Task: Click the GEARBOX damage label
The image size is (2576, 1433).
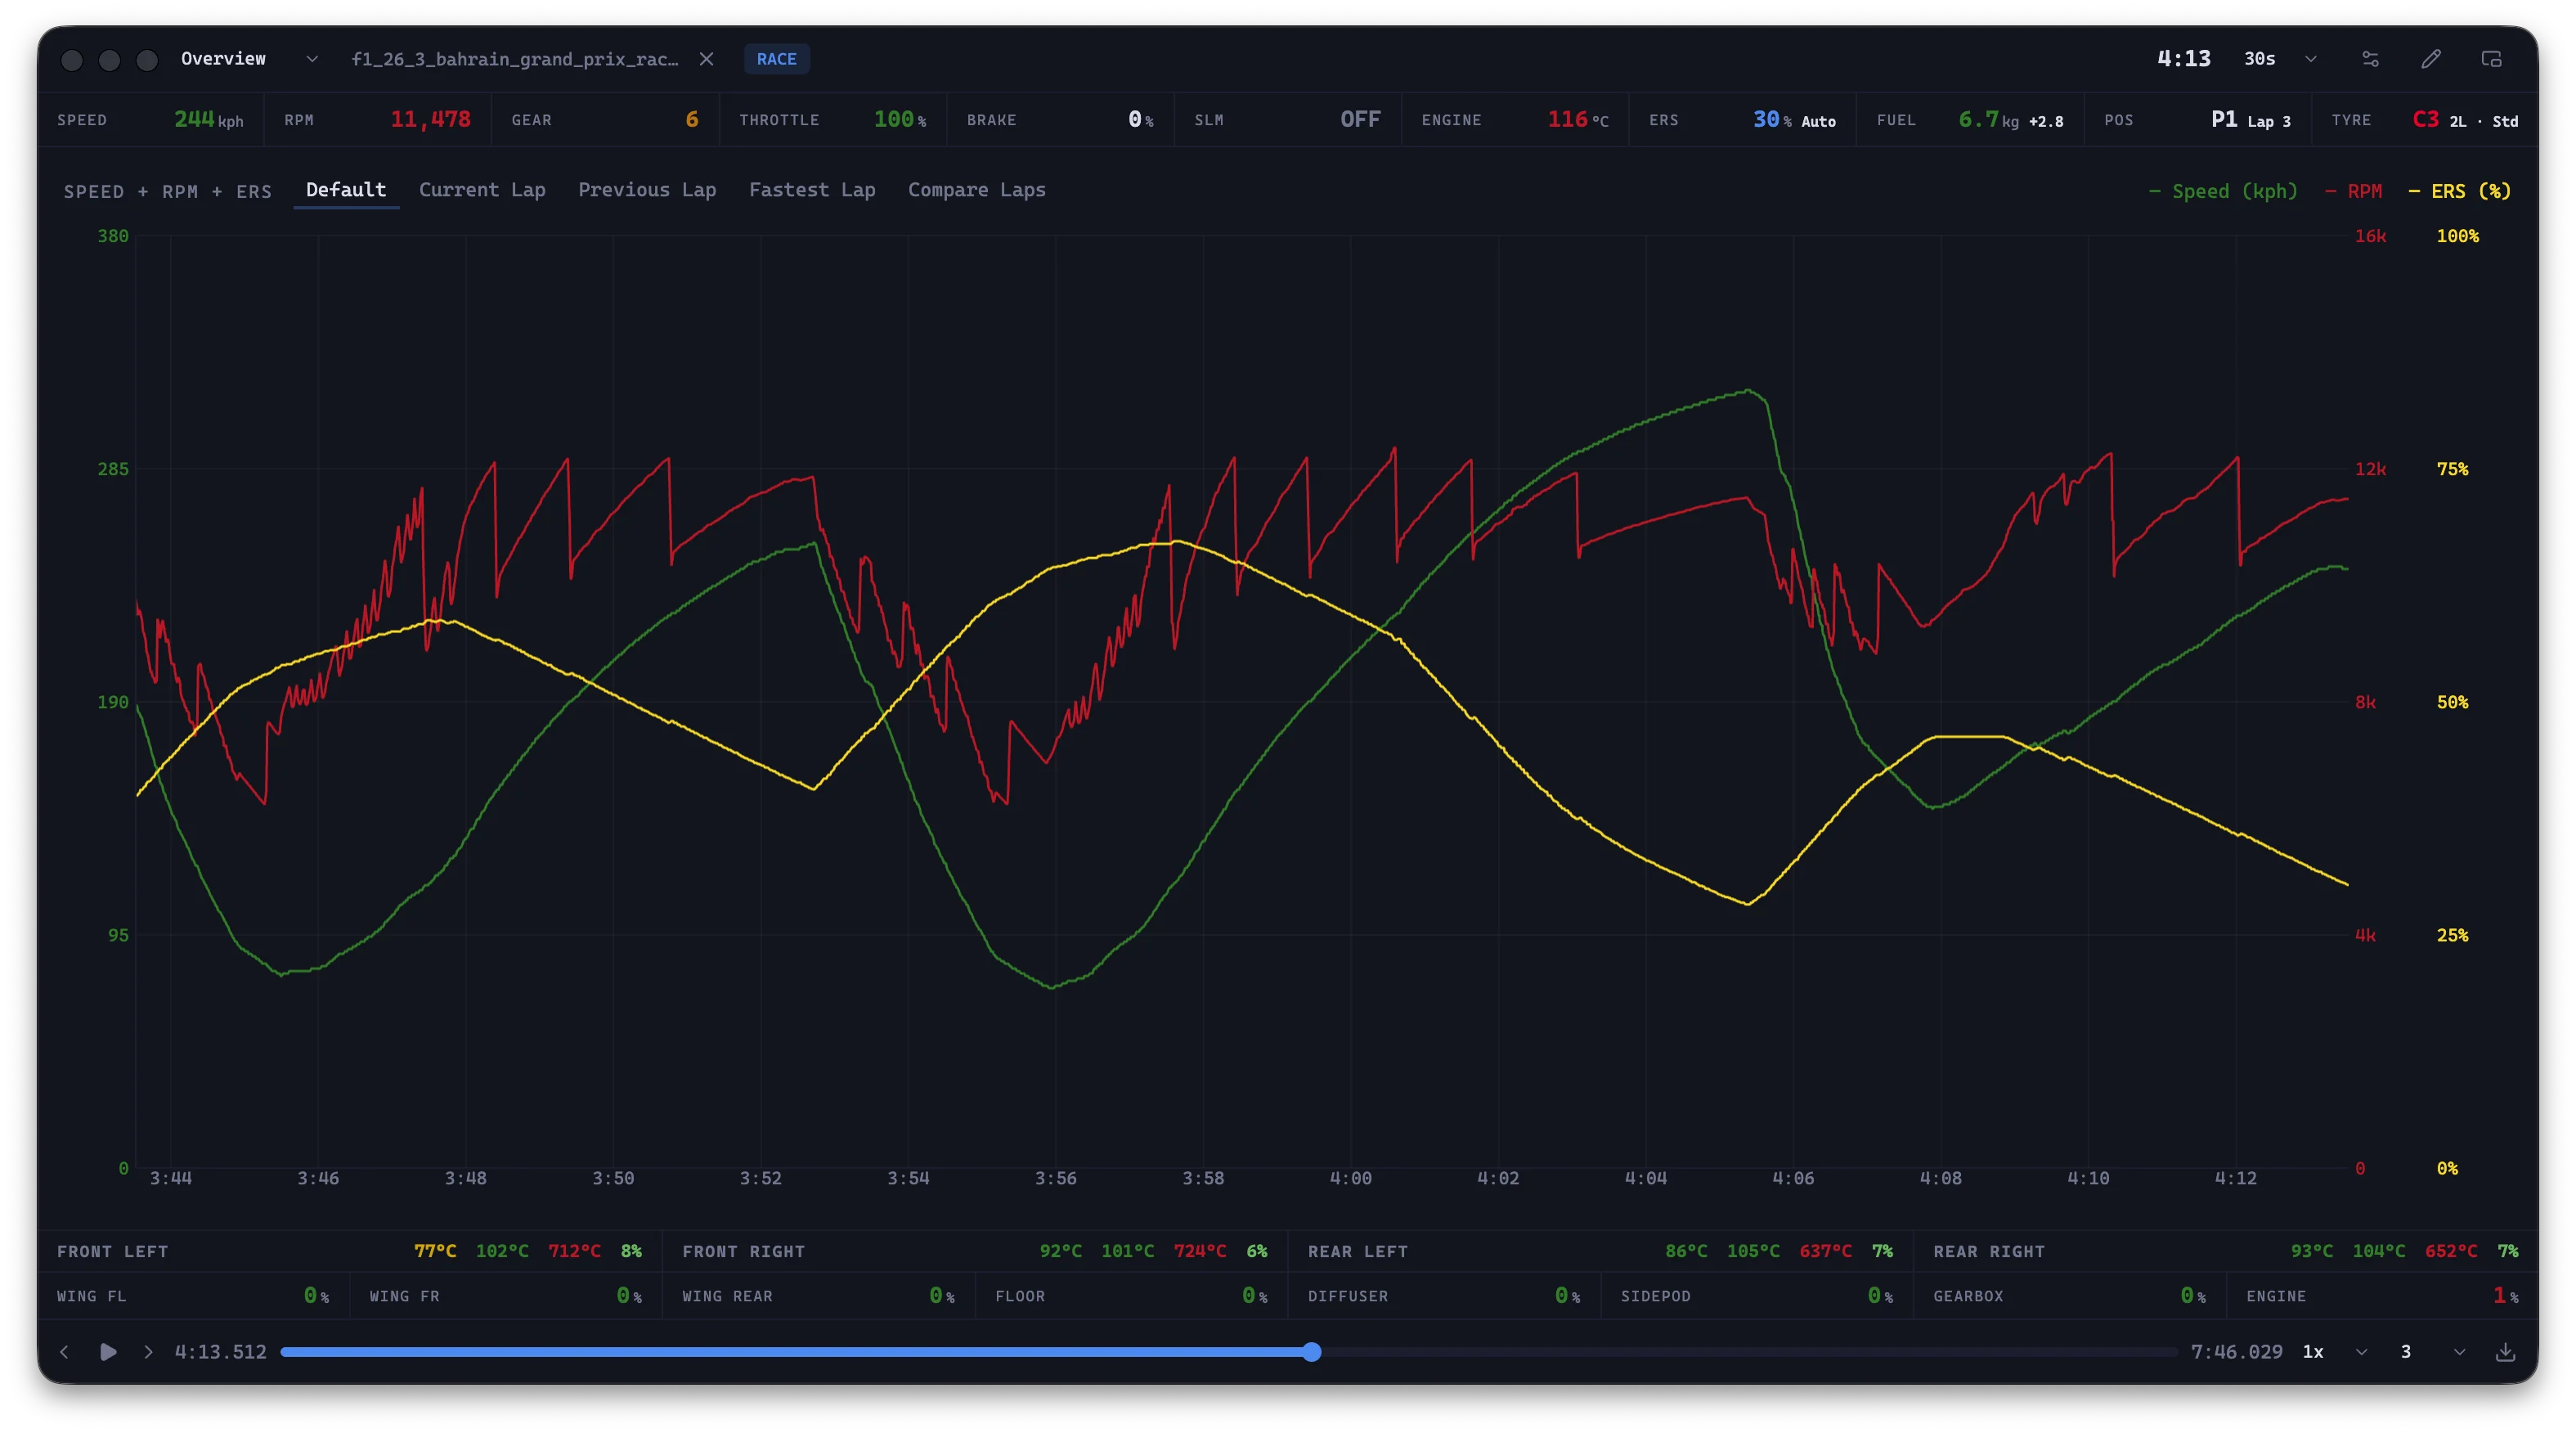Action: pyautogui.click(x=1968, y=1296)
